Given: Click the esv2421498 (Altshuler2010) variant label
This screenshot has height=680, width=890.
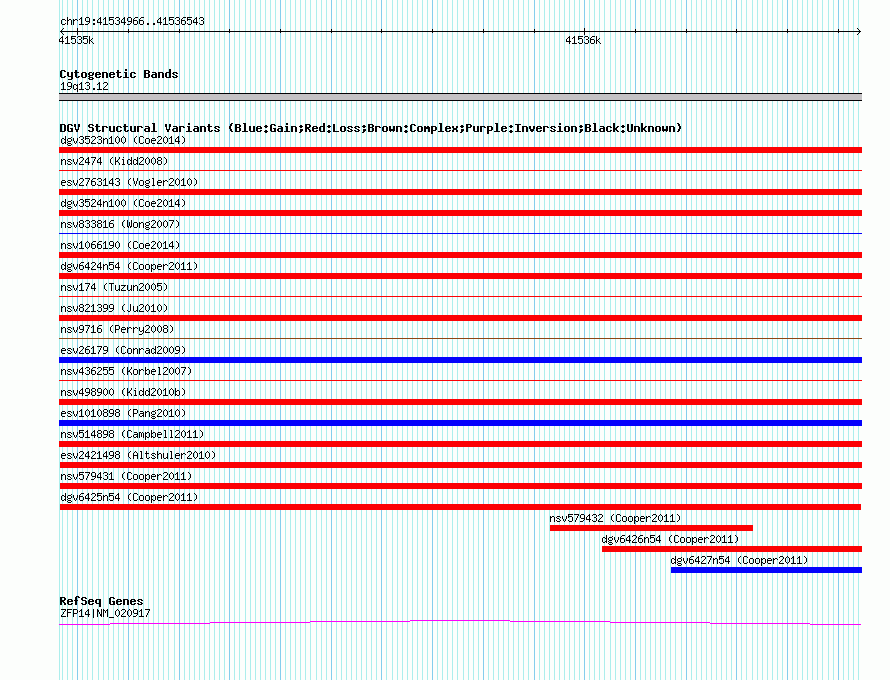Looking at the screenshot, I should [138, 455].
